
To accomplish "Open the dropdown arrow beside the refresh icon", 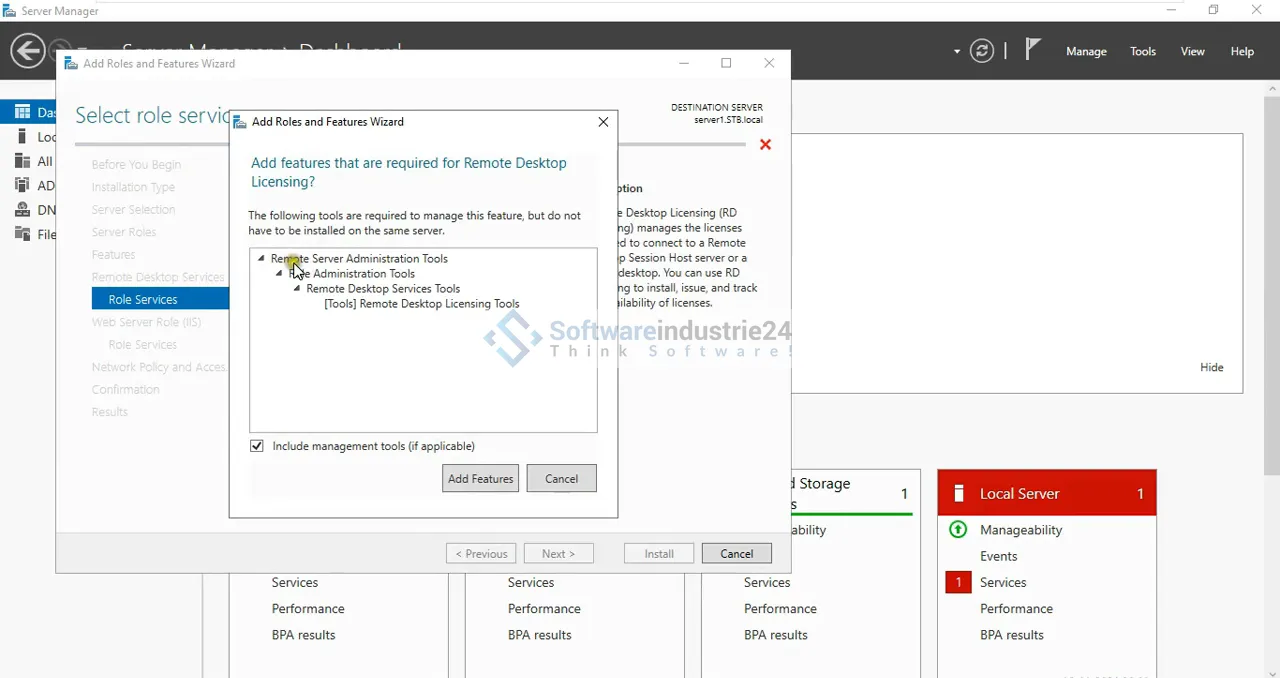I will point(957,52).
